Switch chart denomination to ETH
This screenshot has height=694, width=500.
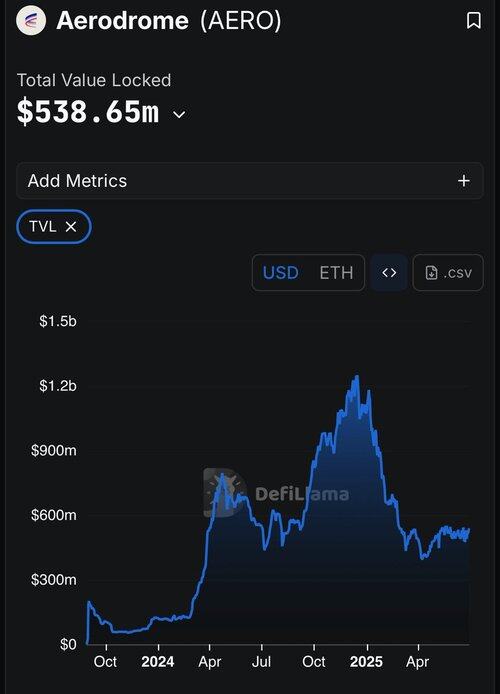click(x=336, y=273)
